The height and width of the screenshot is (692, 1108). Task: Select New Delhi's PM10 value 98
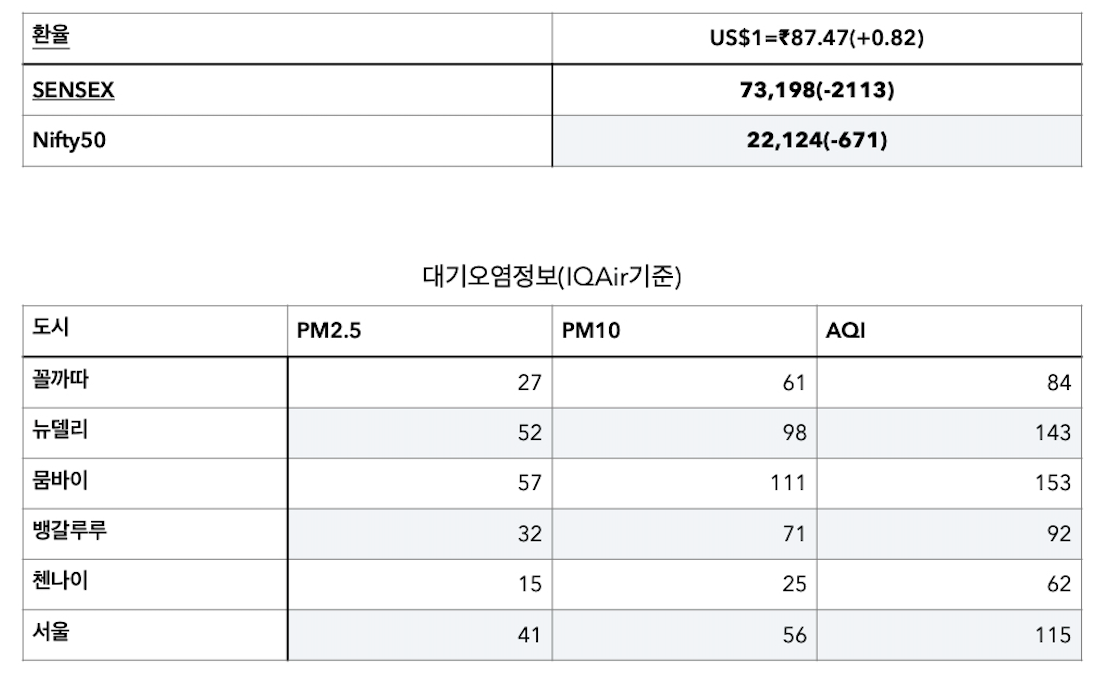point(794,433)
